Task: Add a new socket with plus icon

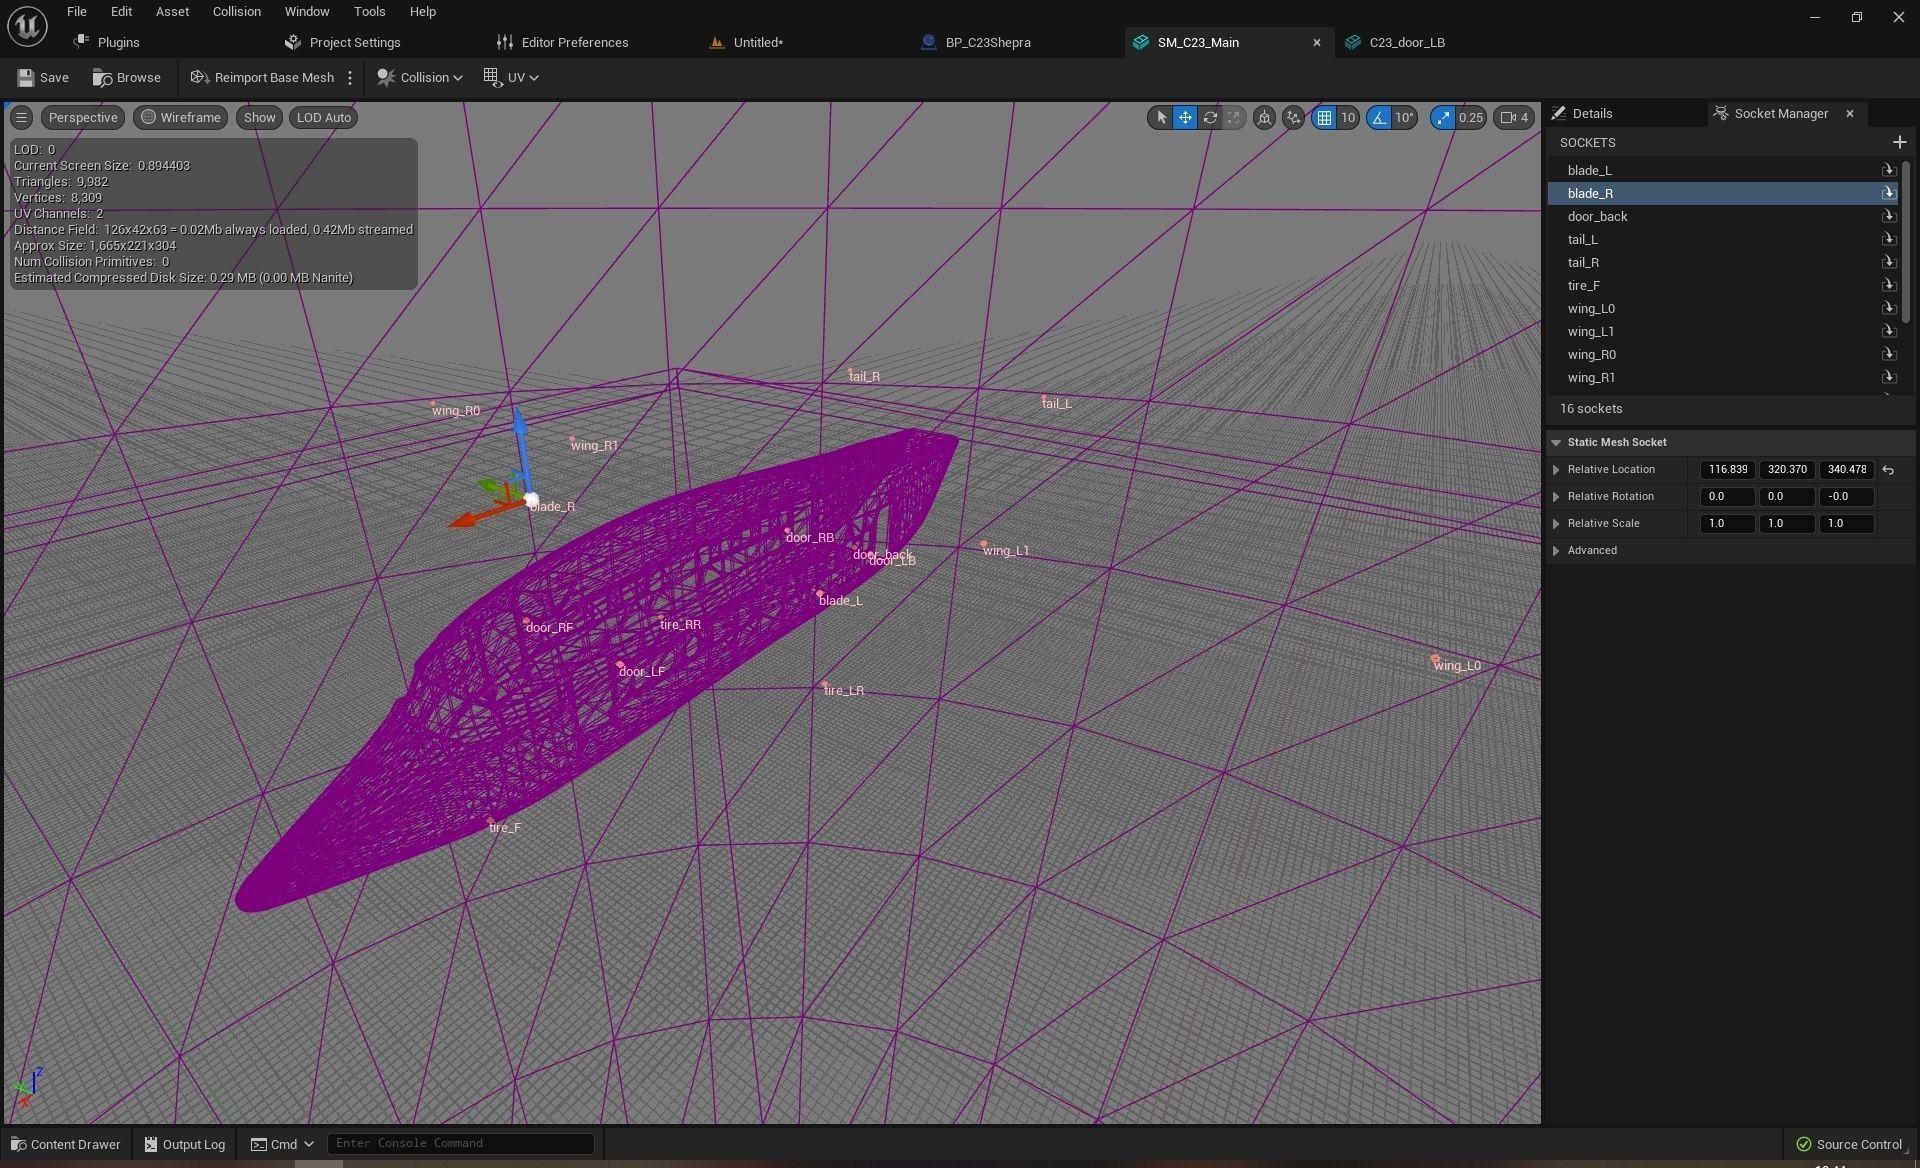Action: (x=1899, y=142)
